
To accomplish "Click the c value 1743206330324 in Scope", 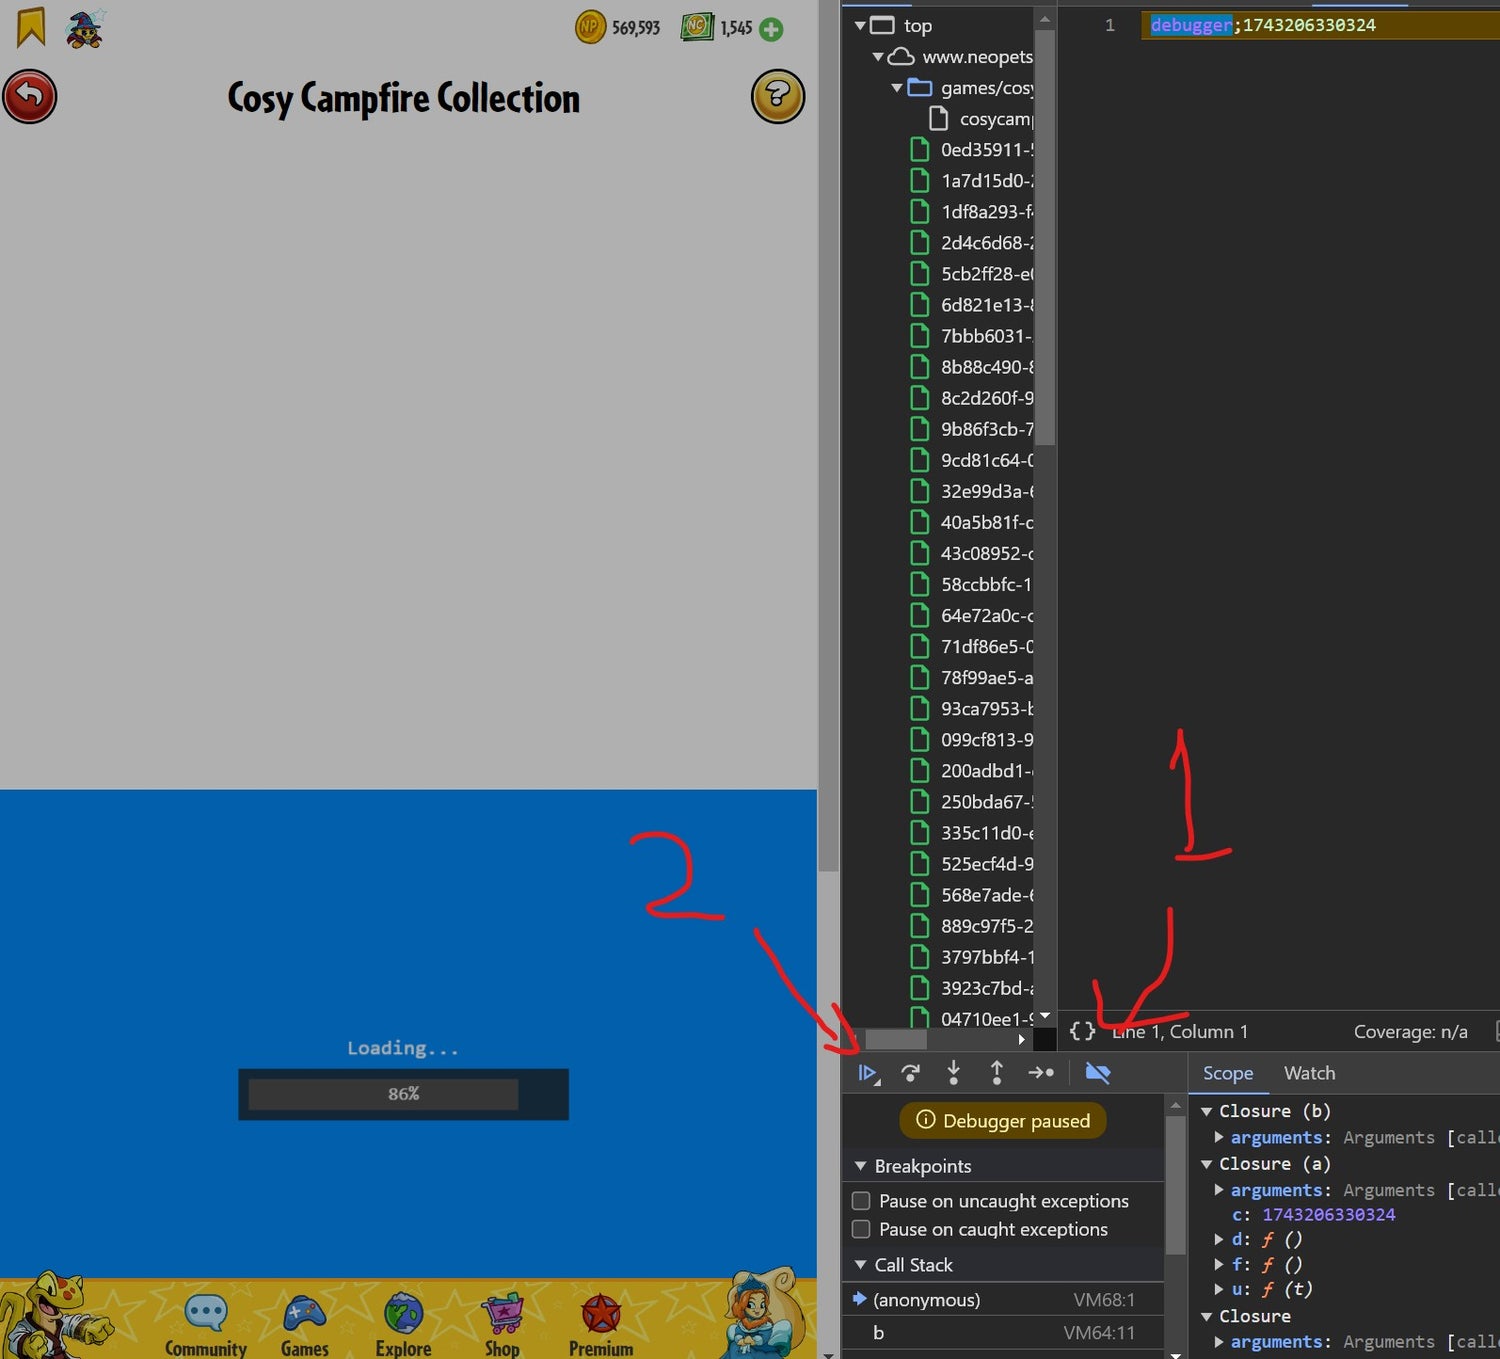I will coord(1329,1214).
